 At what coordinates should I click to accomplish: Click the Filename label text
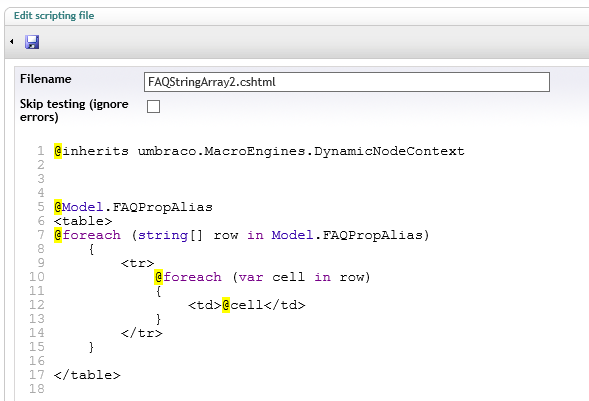pos(45,79)
